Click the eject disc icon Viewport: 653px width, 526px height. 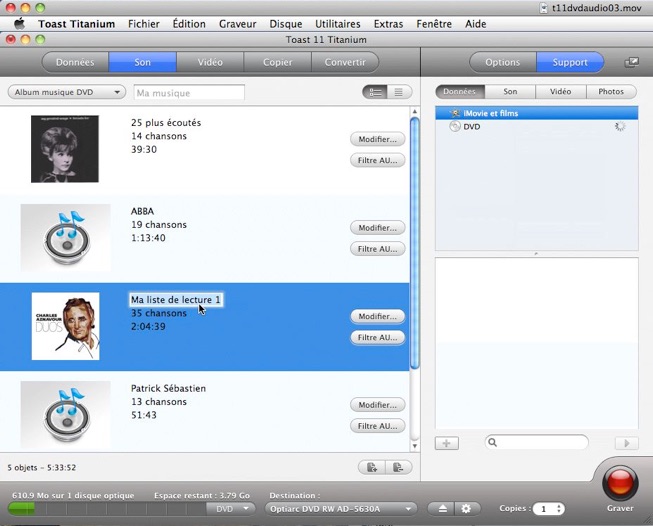(442, 509)
